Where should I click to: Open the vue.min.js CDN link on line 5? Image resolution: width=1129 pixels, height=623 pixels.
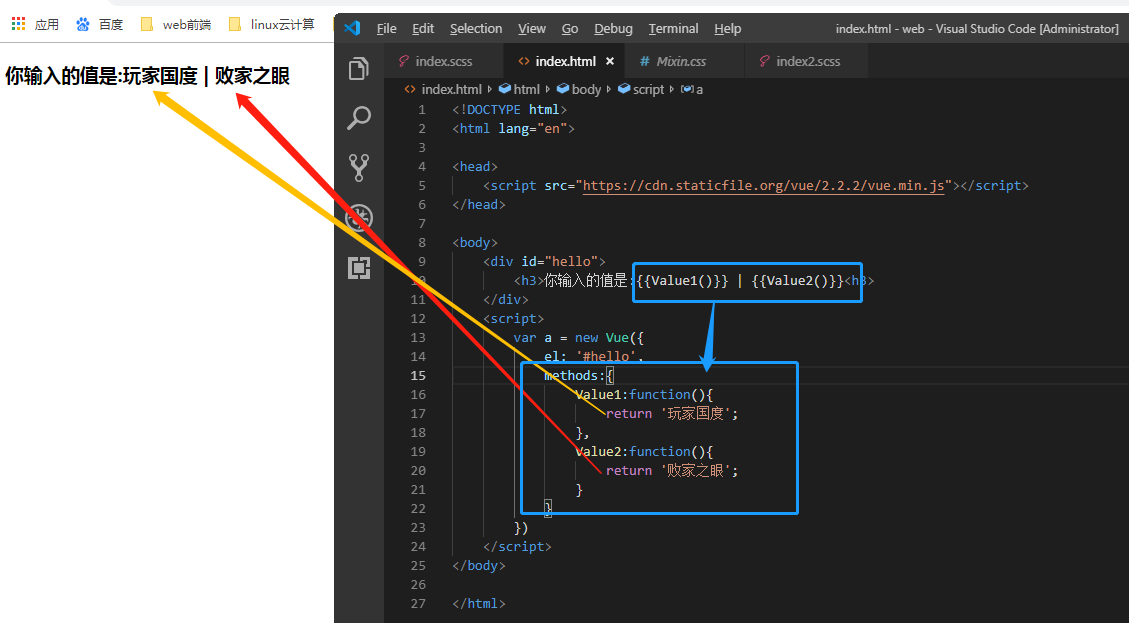tap(763, 186)
